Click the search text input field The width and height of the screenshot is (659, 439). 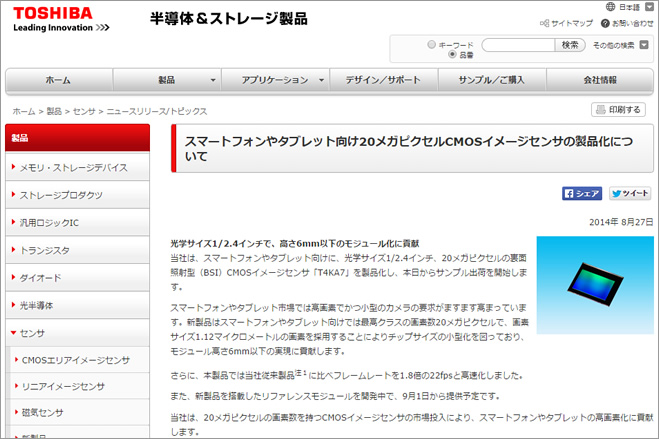coord(518,45)
